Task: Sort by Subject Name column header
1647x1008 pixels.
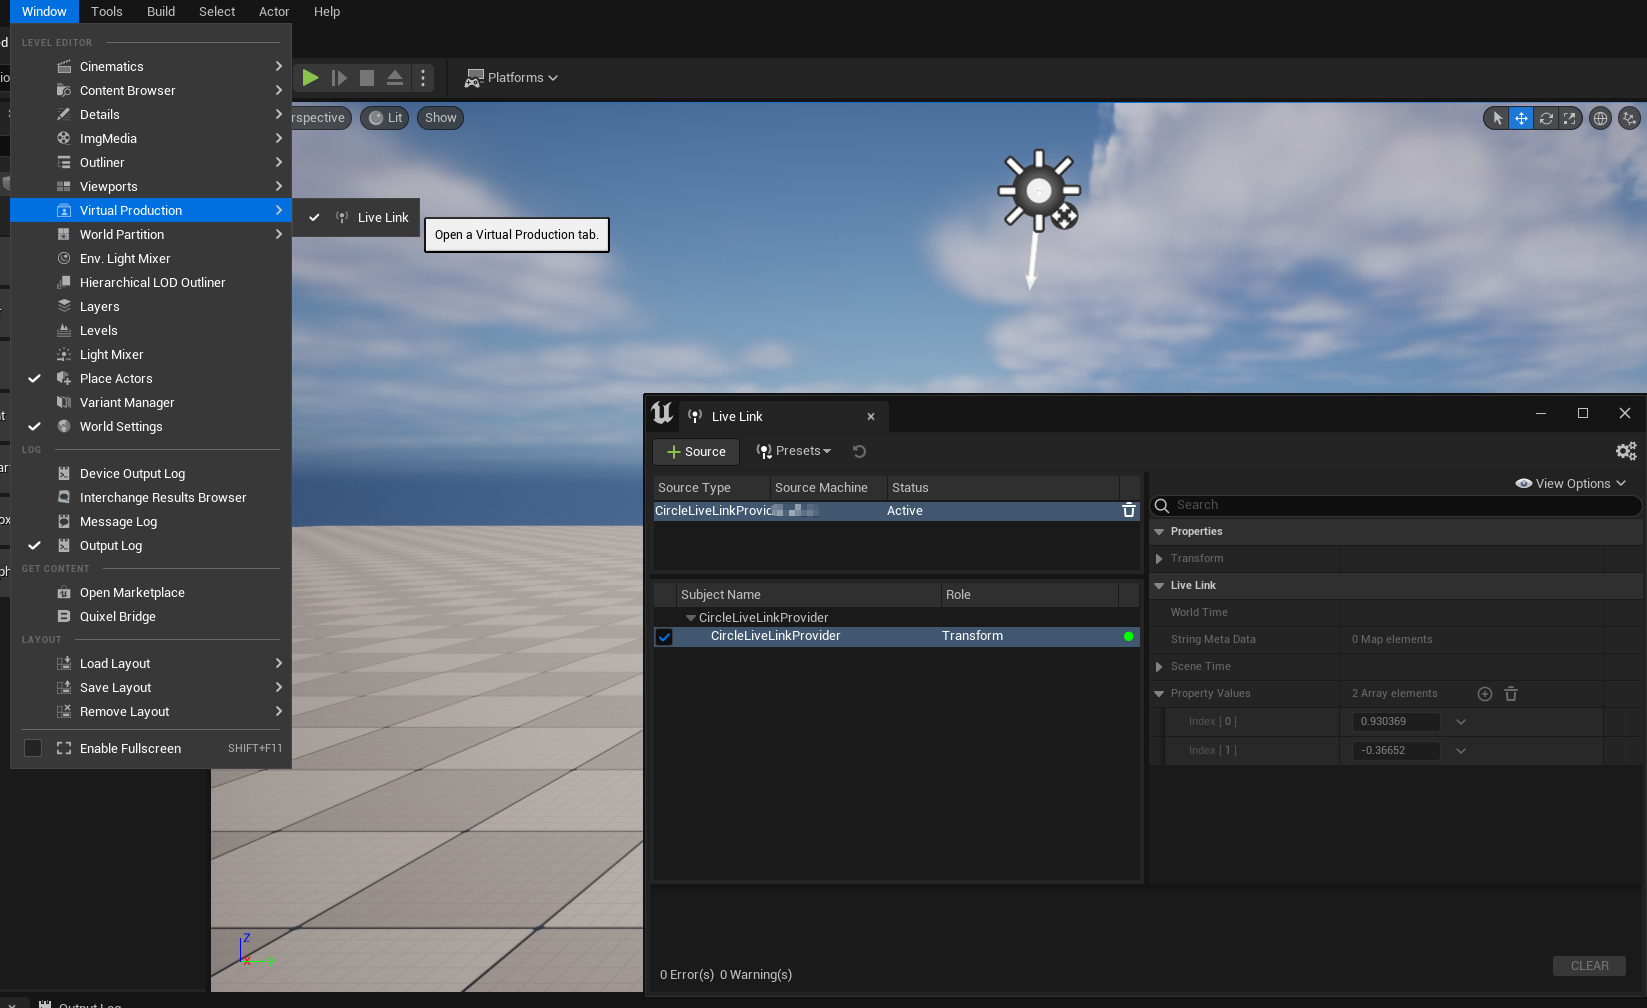Action: point(809,594)
